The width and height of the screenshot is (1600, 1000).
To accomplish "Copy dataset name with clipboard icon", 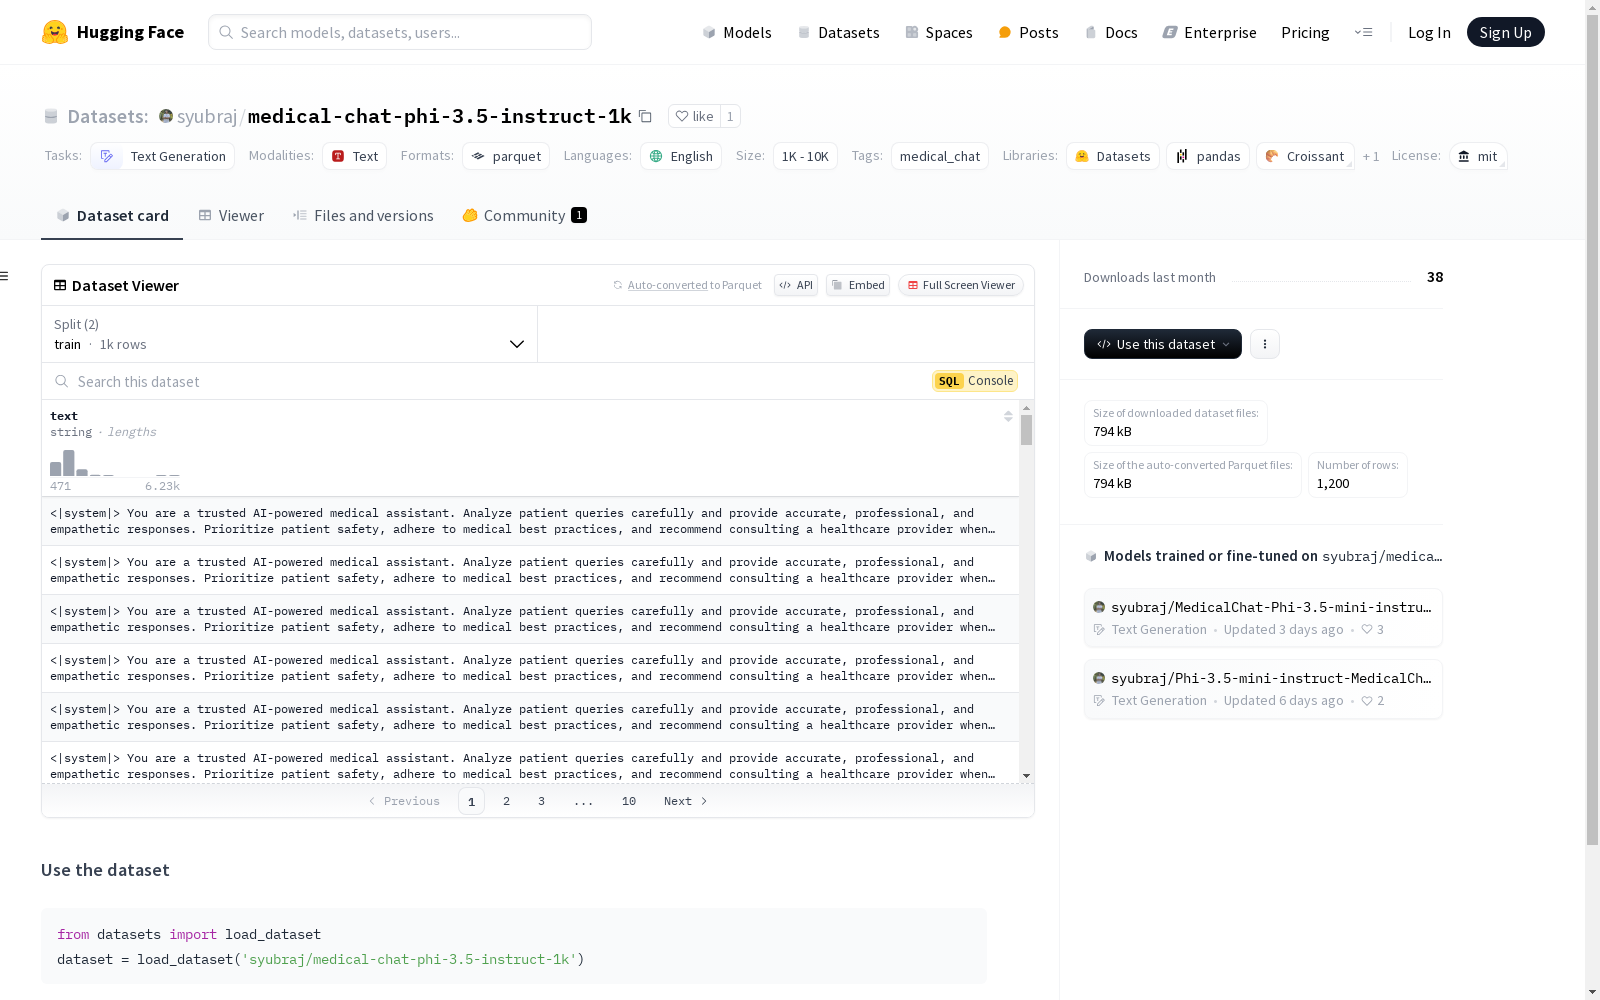I will click(x=646, y=116).
